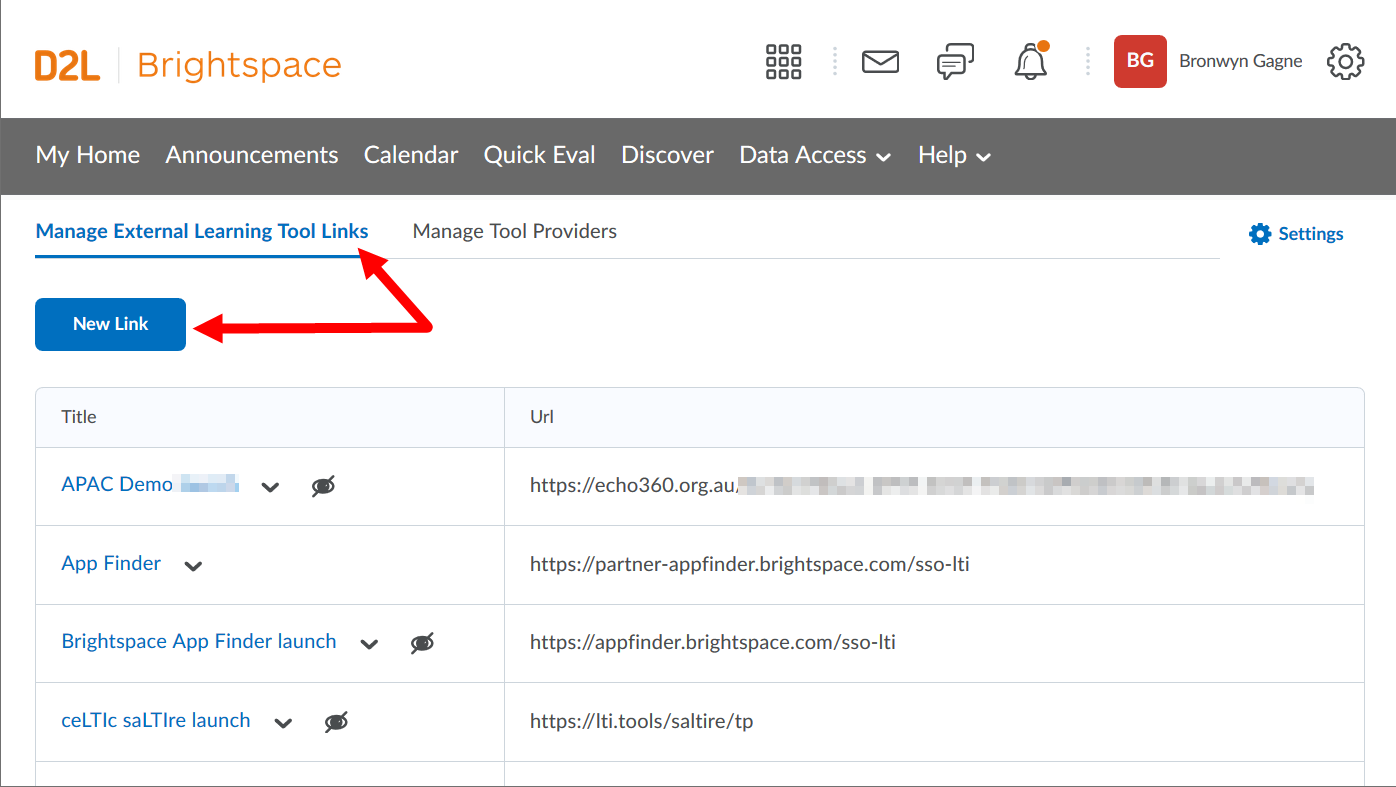The image size is (1396, 787).
Task: Open the admin tools gear icon
Action: (x=1346, y=62)
